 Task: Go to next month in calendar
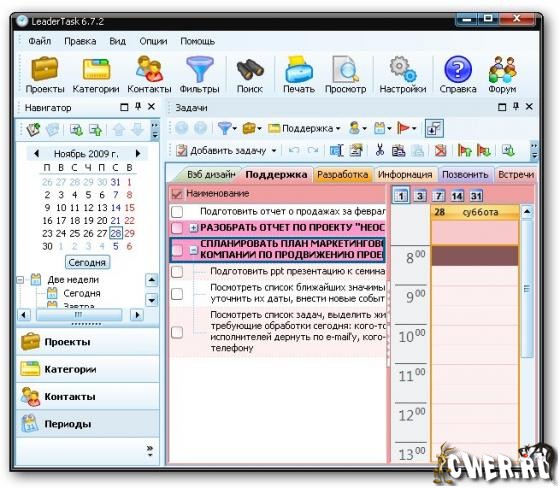tap(138, 154)
